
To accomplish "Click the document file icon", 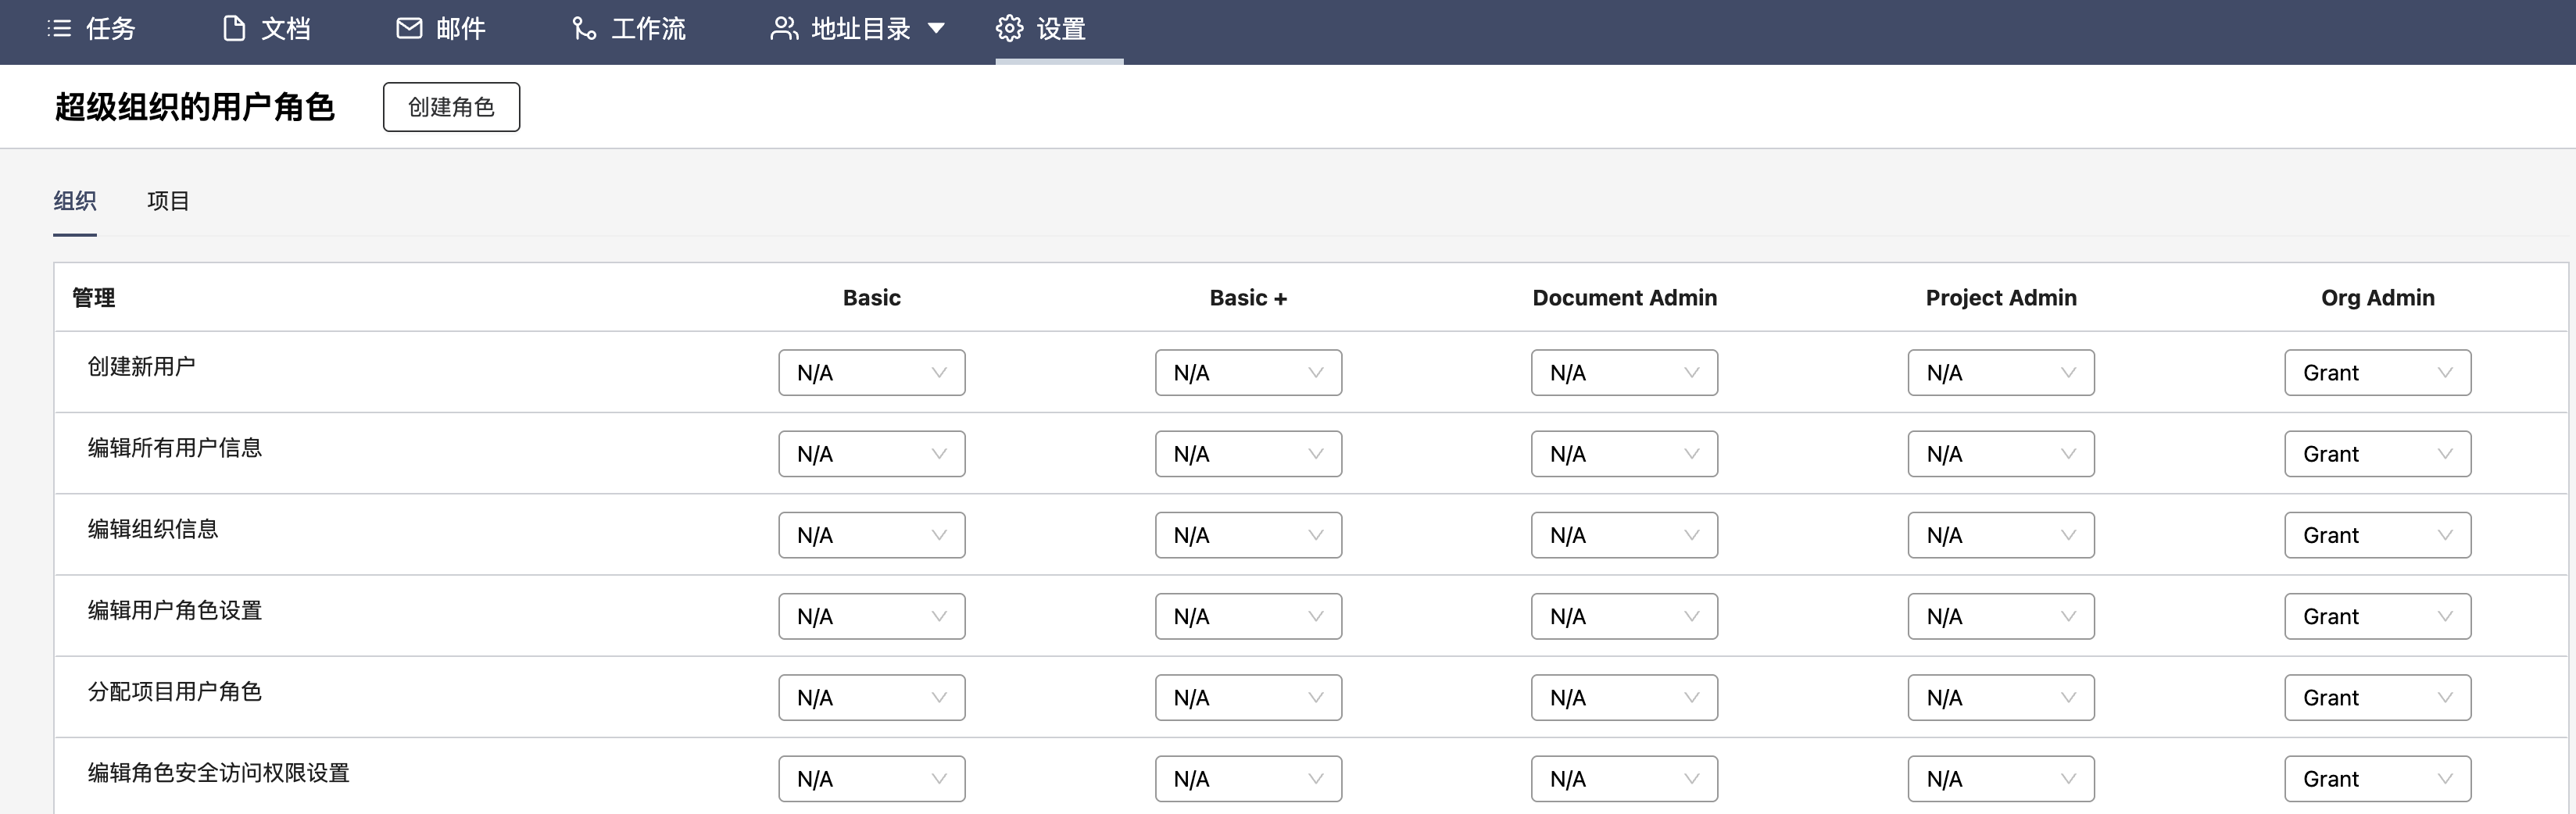I will 234,29.
